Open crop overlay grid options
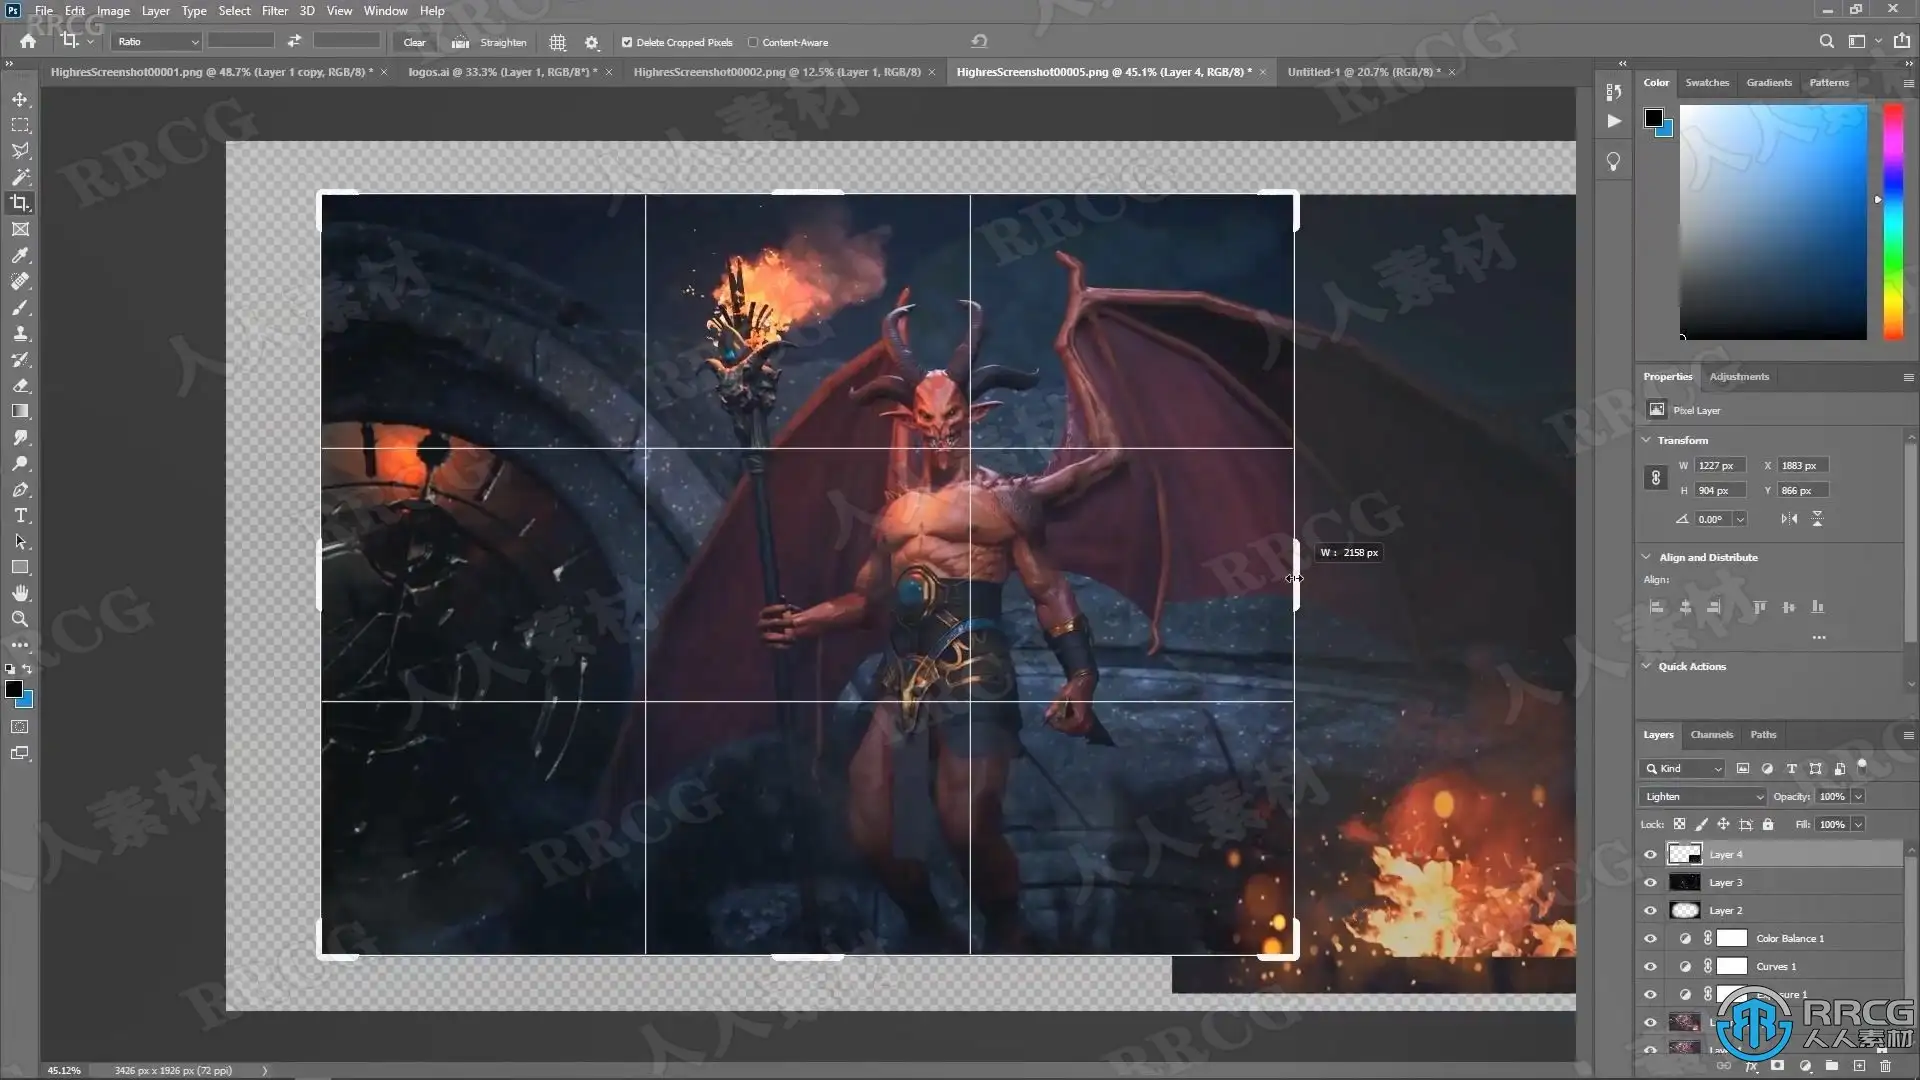1920x1080 pixels. point(558,42)
